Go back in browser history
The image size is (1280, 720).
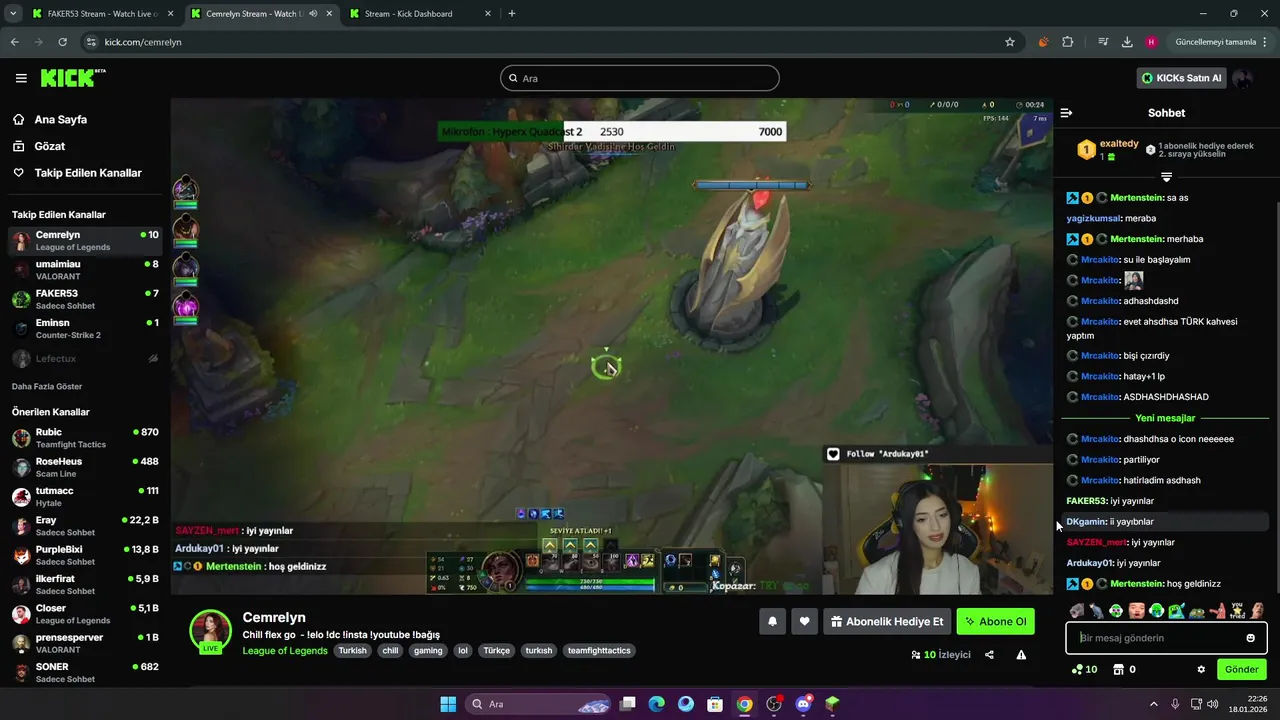coord(14,42)
